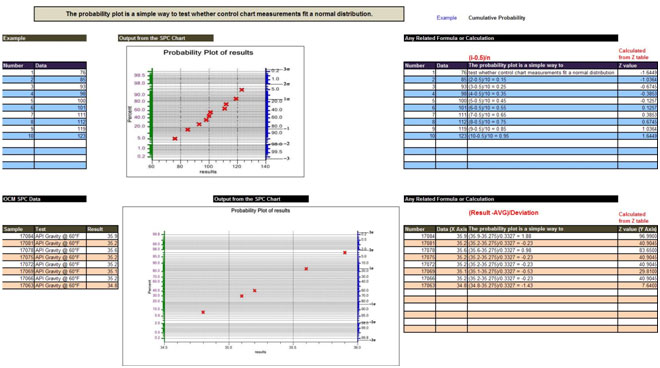The height and width of the screenshot is (368, 660).
Task: Click the top-right red marker in bottom plot
Action: tap(345, 253)
